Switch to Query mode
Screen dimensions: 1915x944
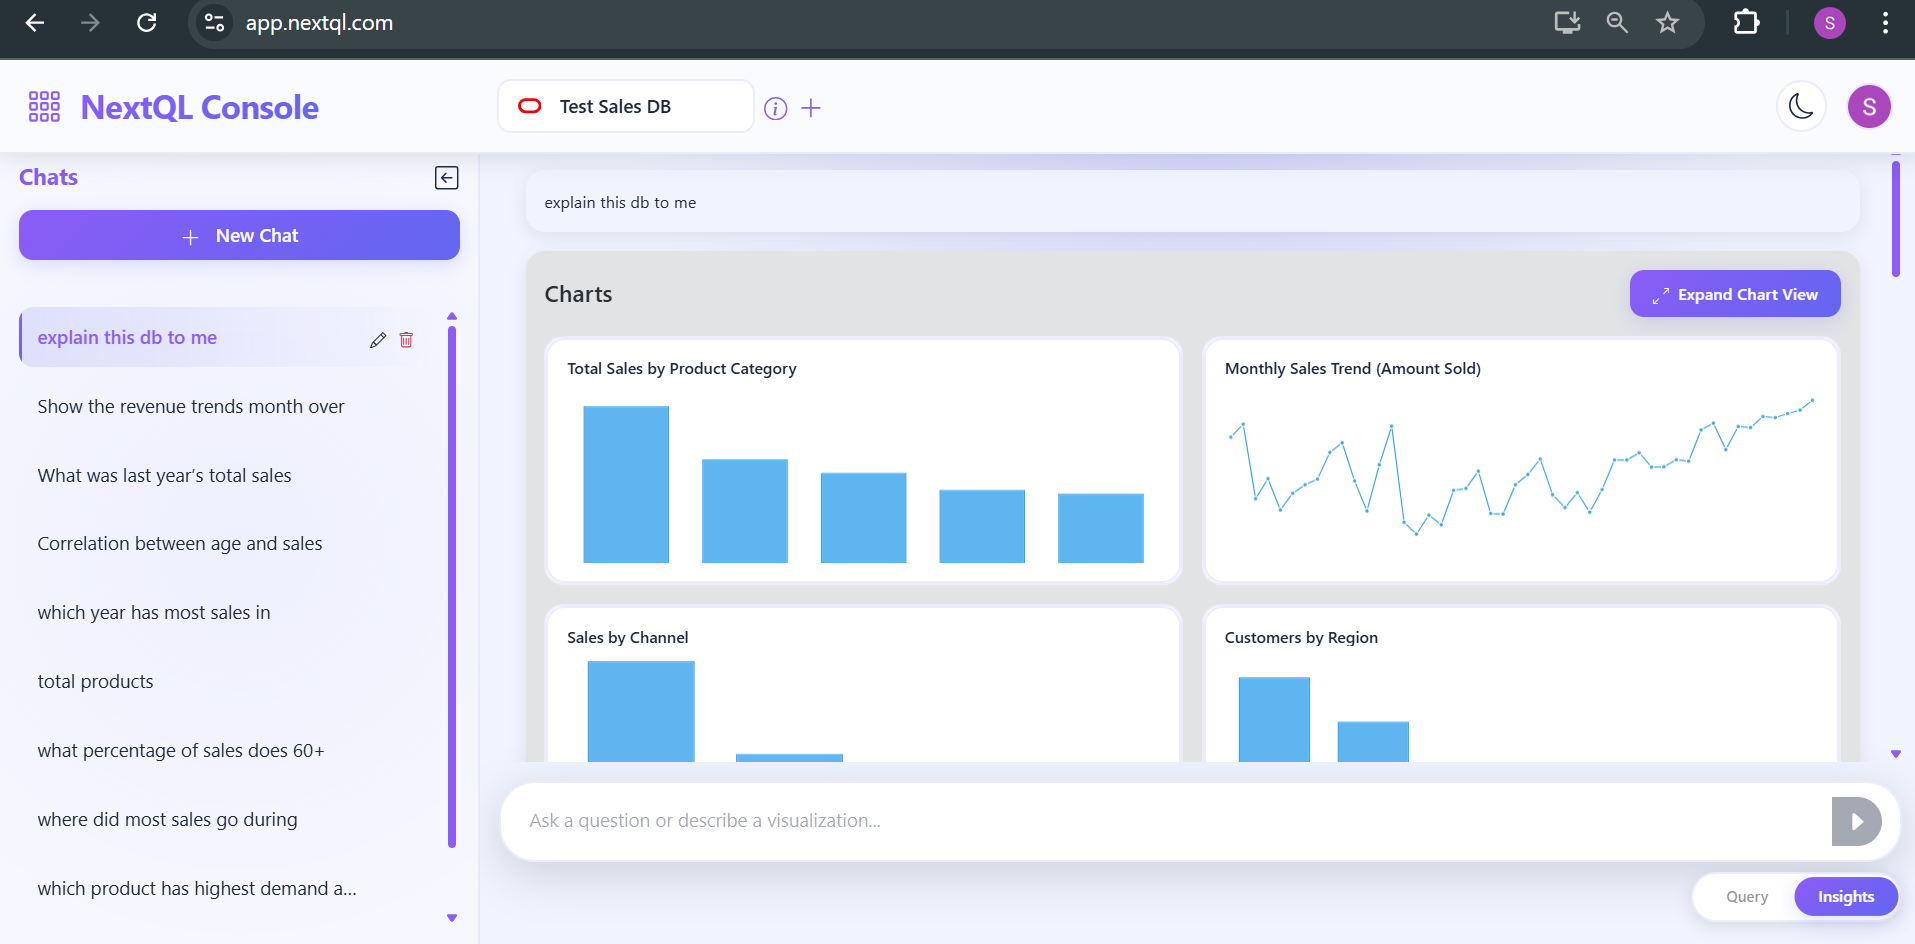pyautogui.click(x=1748, y=896)
